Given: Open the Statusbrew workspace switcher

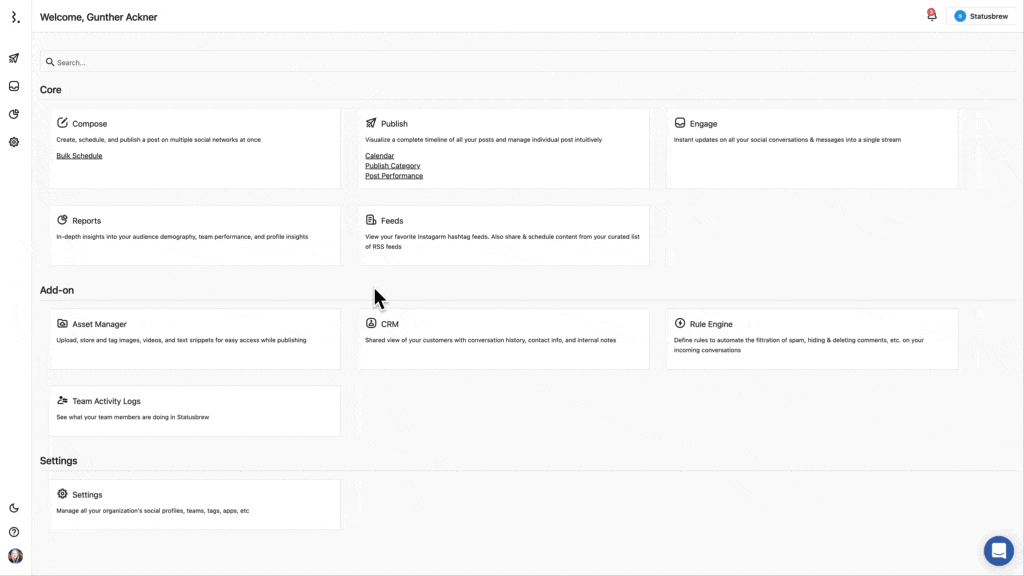Looking at the screenshot, I should (981, 15).
